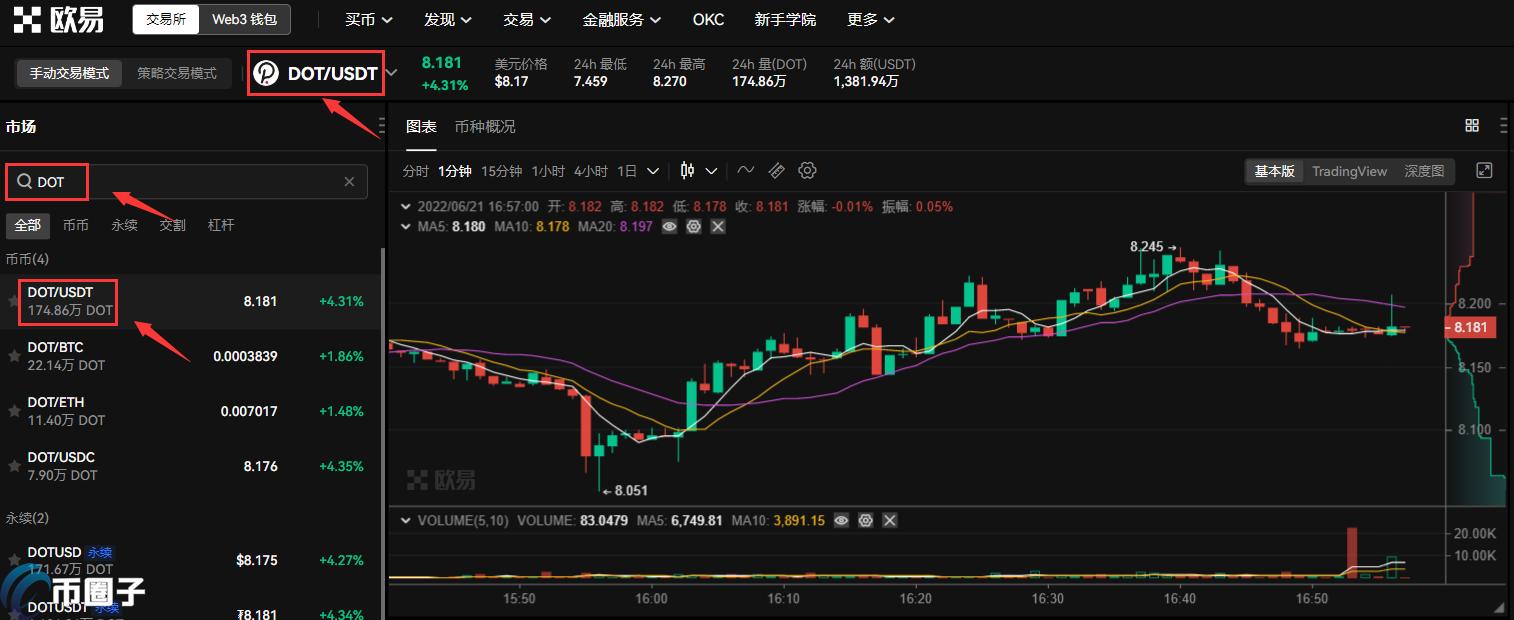1514x620 pixels.
Task: Switch to the 币种概况 tab
Action: [x=485, y=127]
